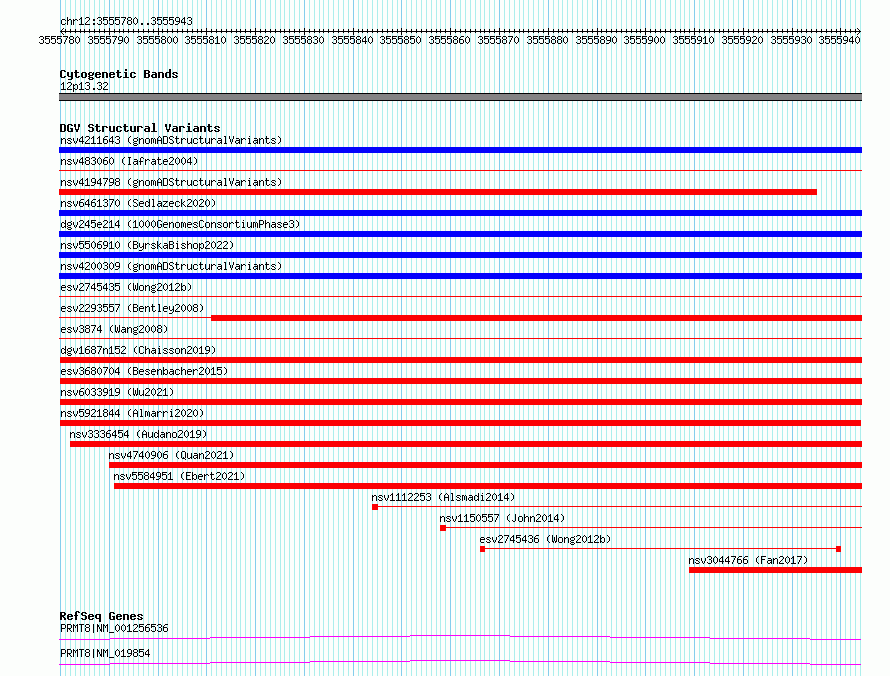The height and width of the screenshot is (676, 890).
Task: Open variant esv2745436 (Wong2012b)
Action: click(545, 539)
